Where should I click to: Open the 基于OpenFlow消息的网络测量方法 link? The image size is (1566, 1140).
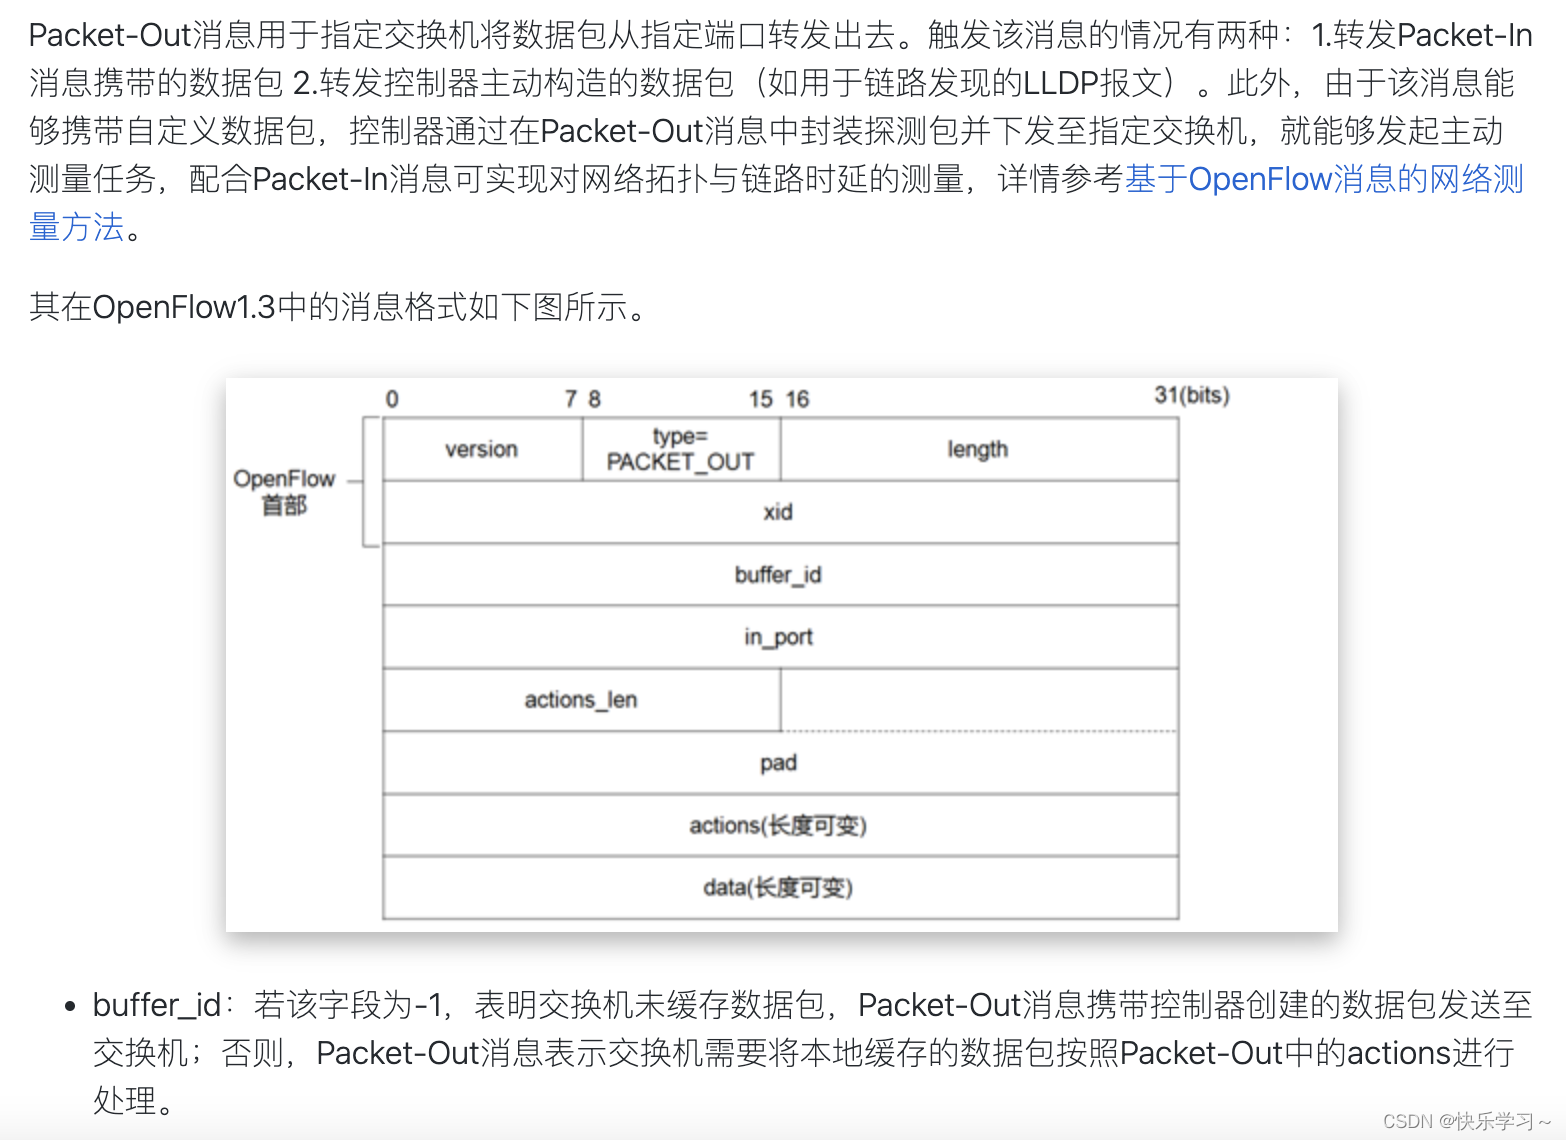pos(1324,179)
